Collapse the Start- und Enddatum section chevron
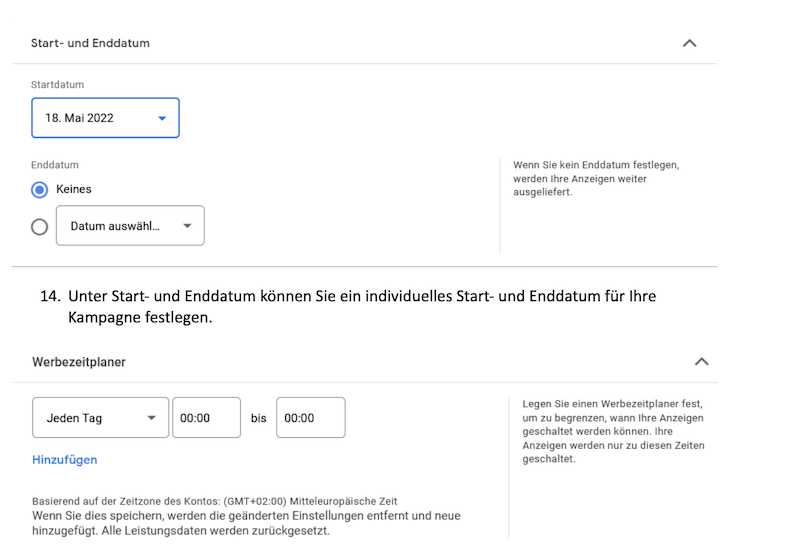Image resolution: width=800 pixels, height=558 pixels. [x=689, y=43]
